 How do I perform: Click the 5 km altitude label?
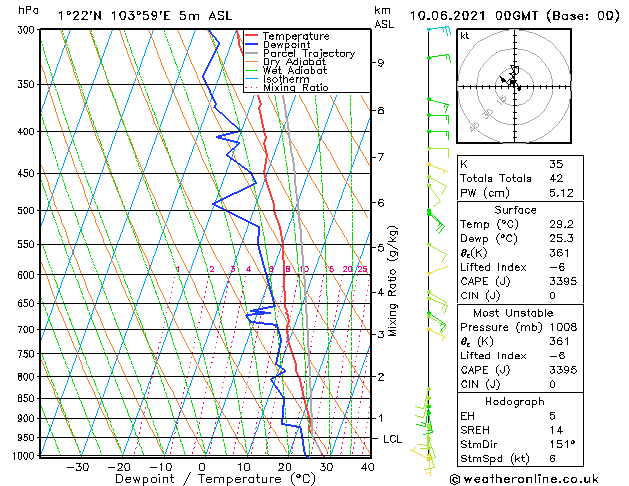coord(380,247)
